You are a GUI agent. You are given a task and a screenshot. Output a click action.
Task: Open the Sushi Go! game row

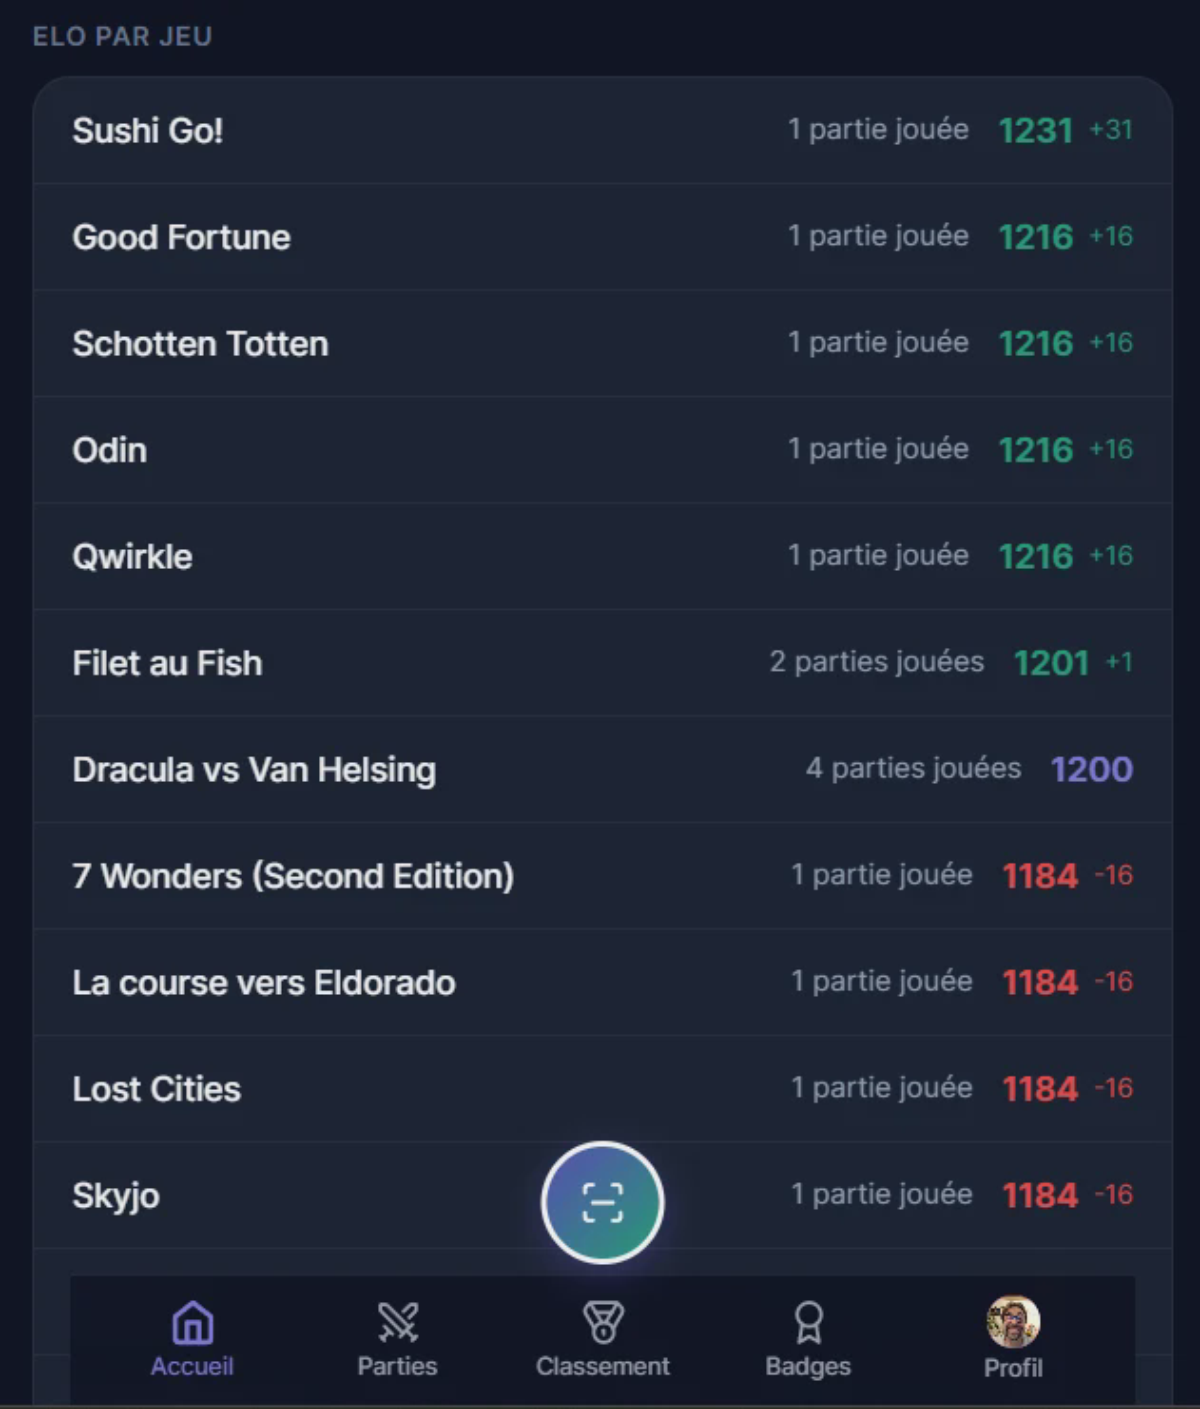(x=603, y=131)
